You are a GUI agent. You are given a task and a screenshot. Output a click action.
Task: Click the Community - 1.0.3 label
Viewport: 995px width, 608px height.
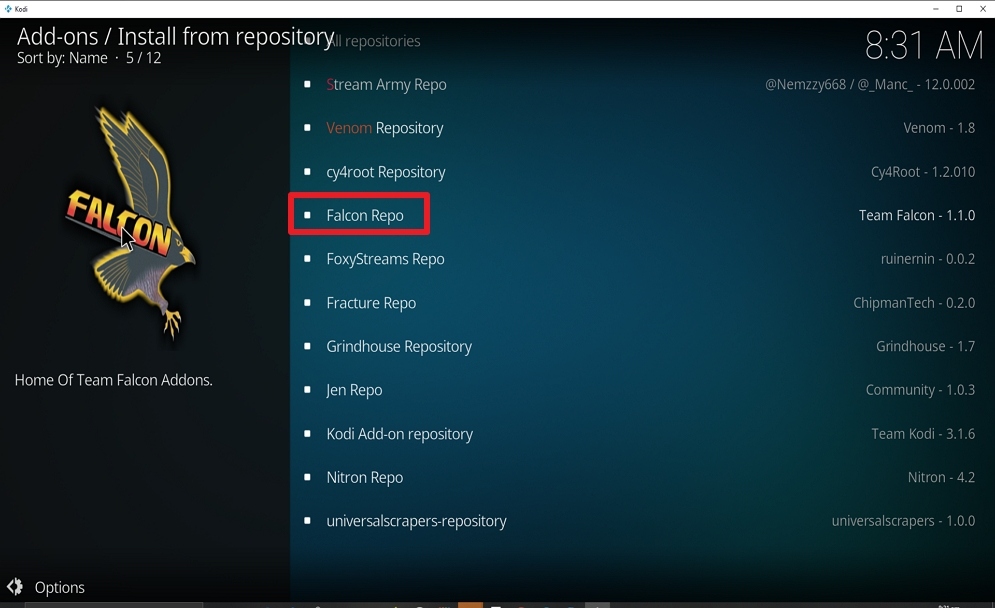(920, 390)
